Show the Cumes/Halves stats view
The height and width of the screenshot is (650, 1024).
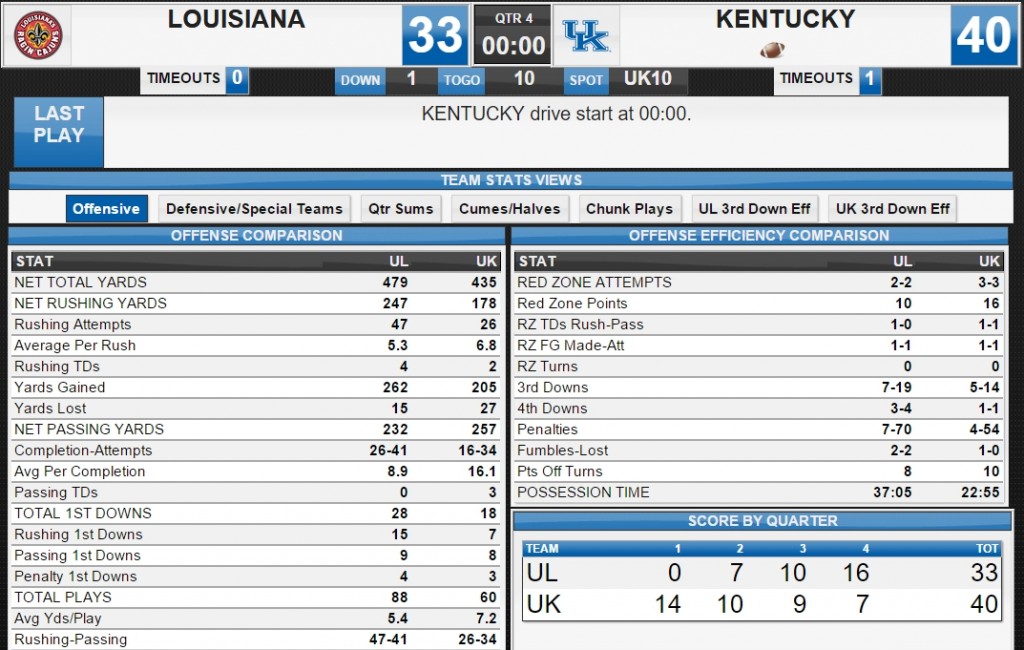[509, 209]
